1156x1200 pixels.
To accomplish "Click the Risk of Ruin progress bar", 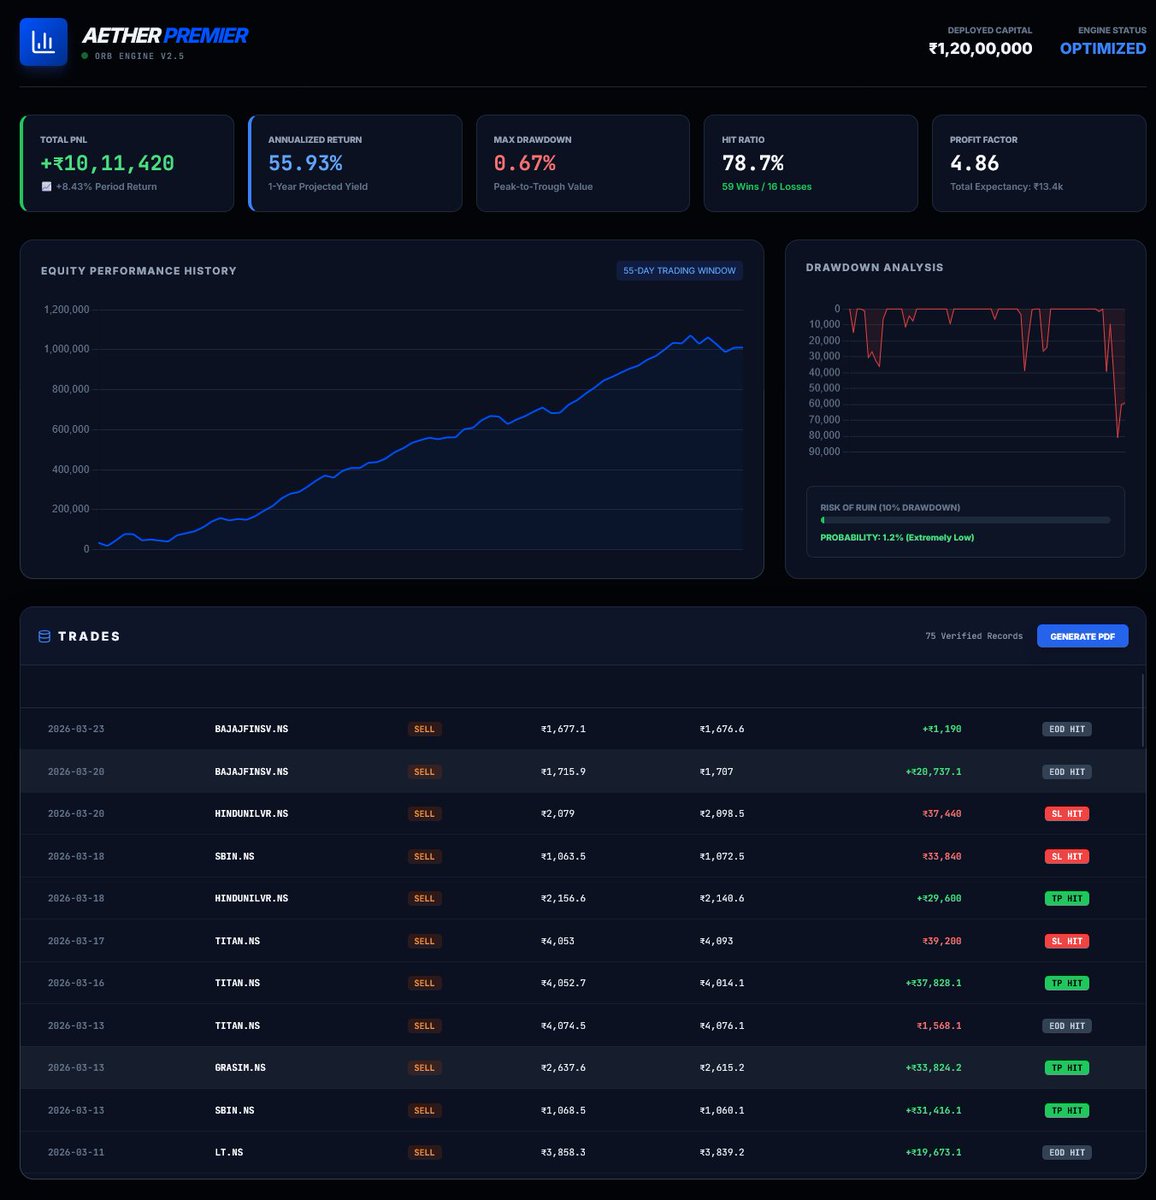I will coord(965,520).
